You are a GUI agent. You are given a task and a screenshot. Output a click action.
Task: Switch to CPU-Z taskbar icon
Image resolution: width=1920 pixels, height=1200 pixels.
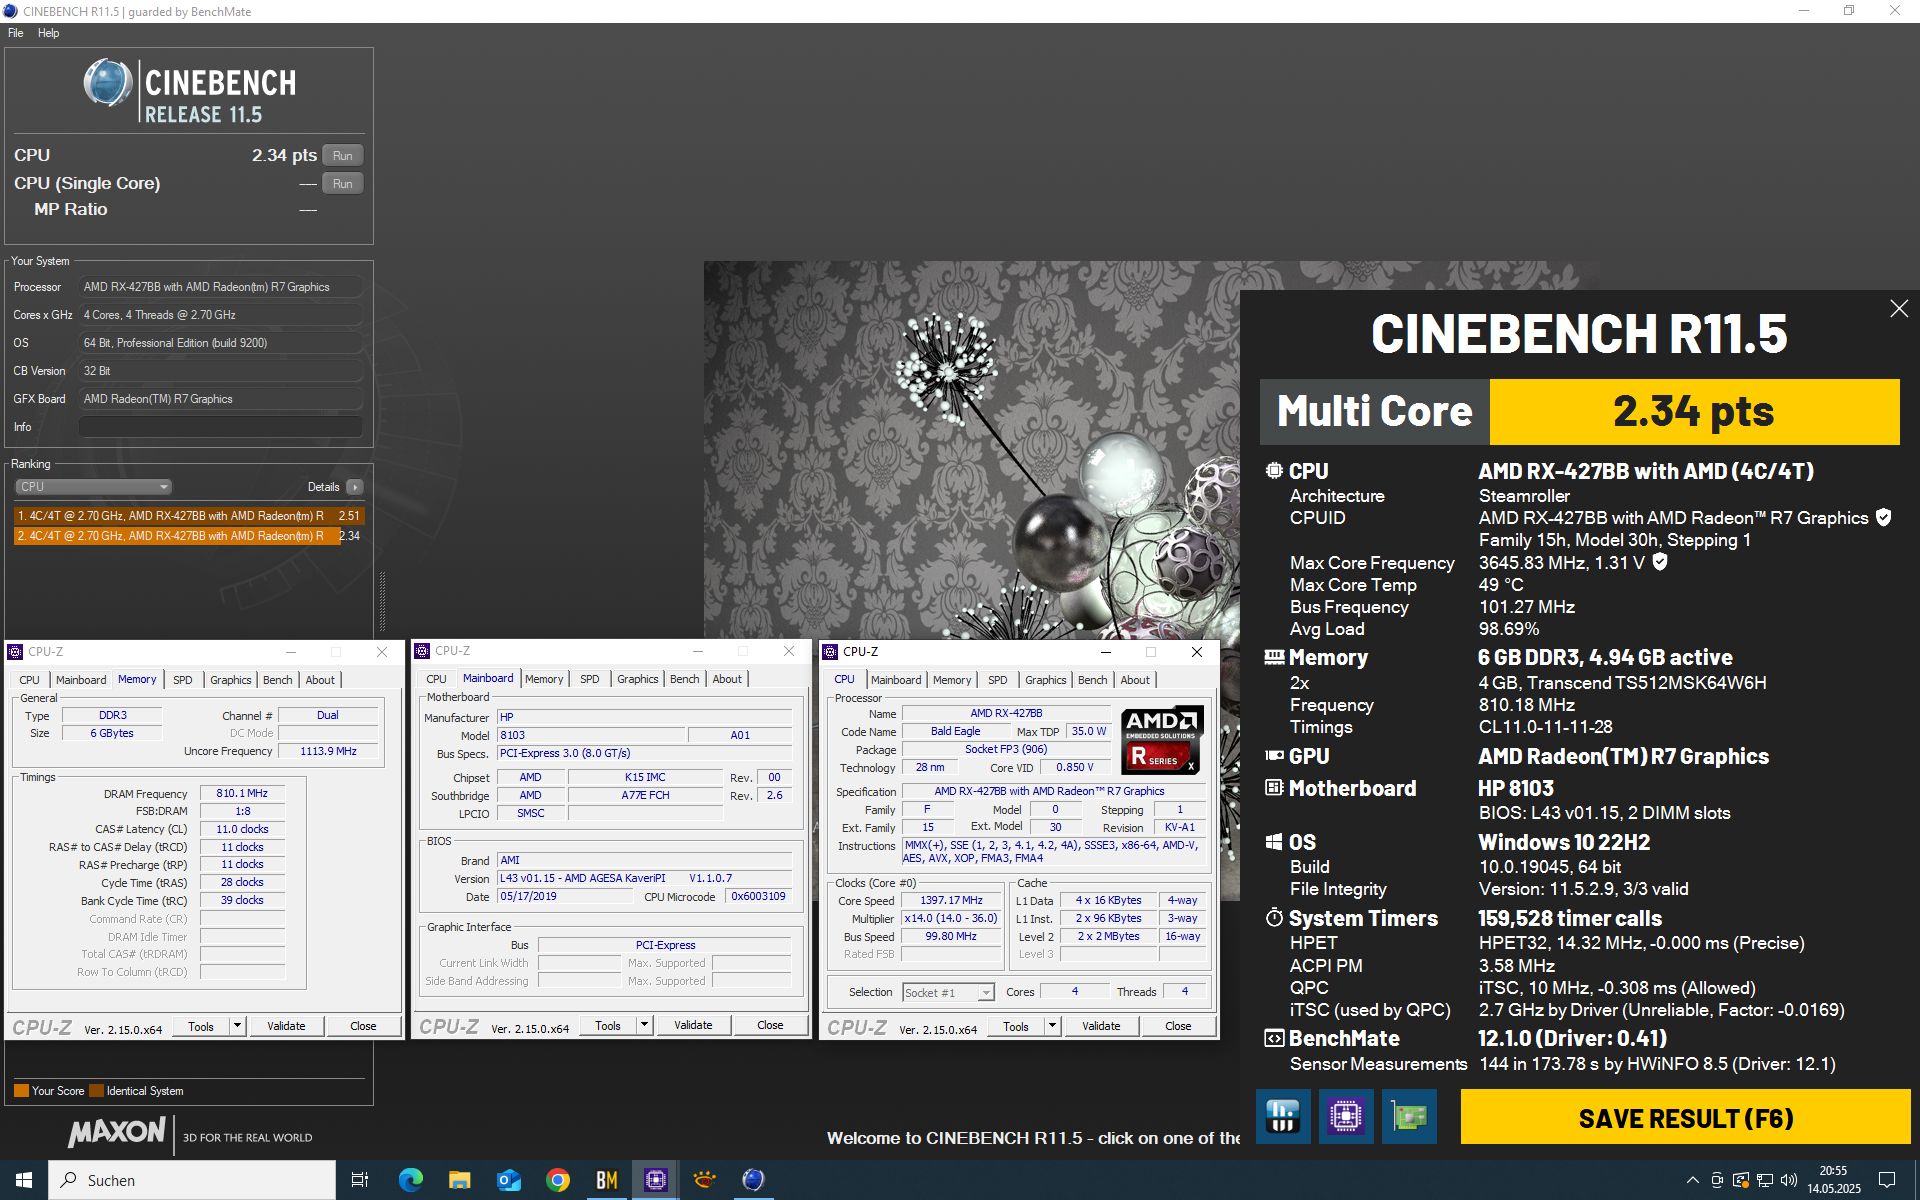655,1180
